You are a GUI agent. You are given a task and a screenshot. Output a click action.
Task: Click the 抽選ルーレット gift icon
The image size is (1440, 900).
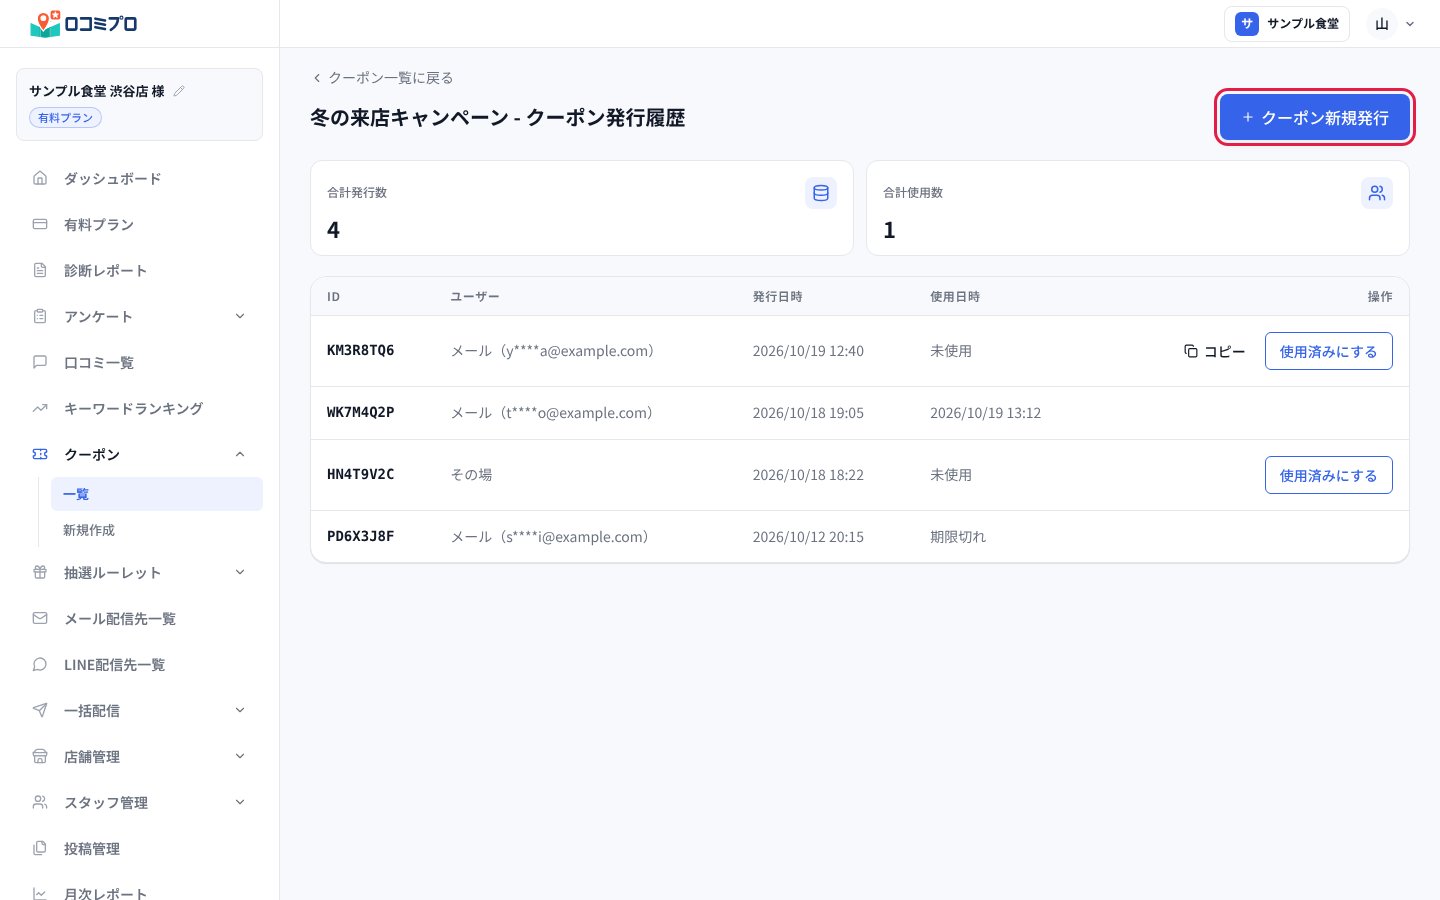point(40,572)
